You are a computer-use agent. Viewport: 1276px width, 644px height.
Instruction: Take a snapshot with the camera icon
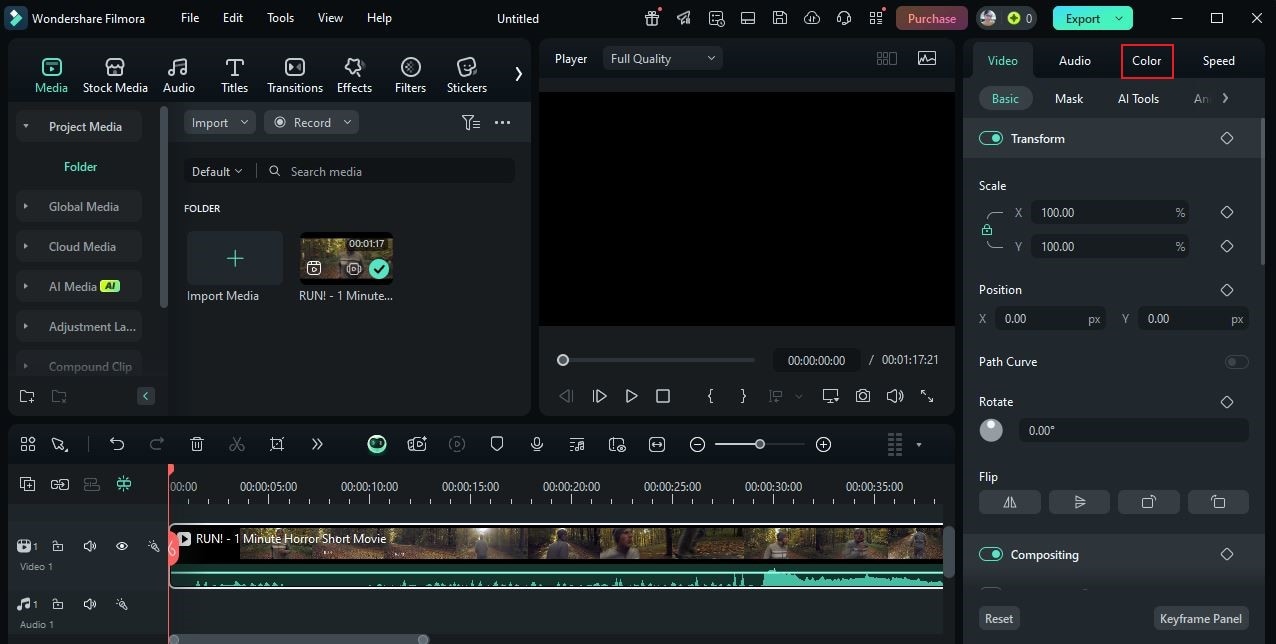click(863, 396)
